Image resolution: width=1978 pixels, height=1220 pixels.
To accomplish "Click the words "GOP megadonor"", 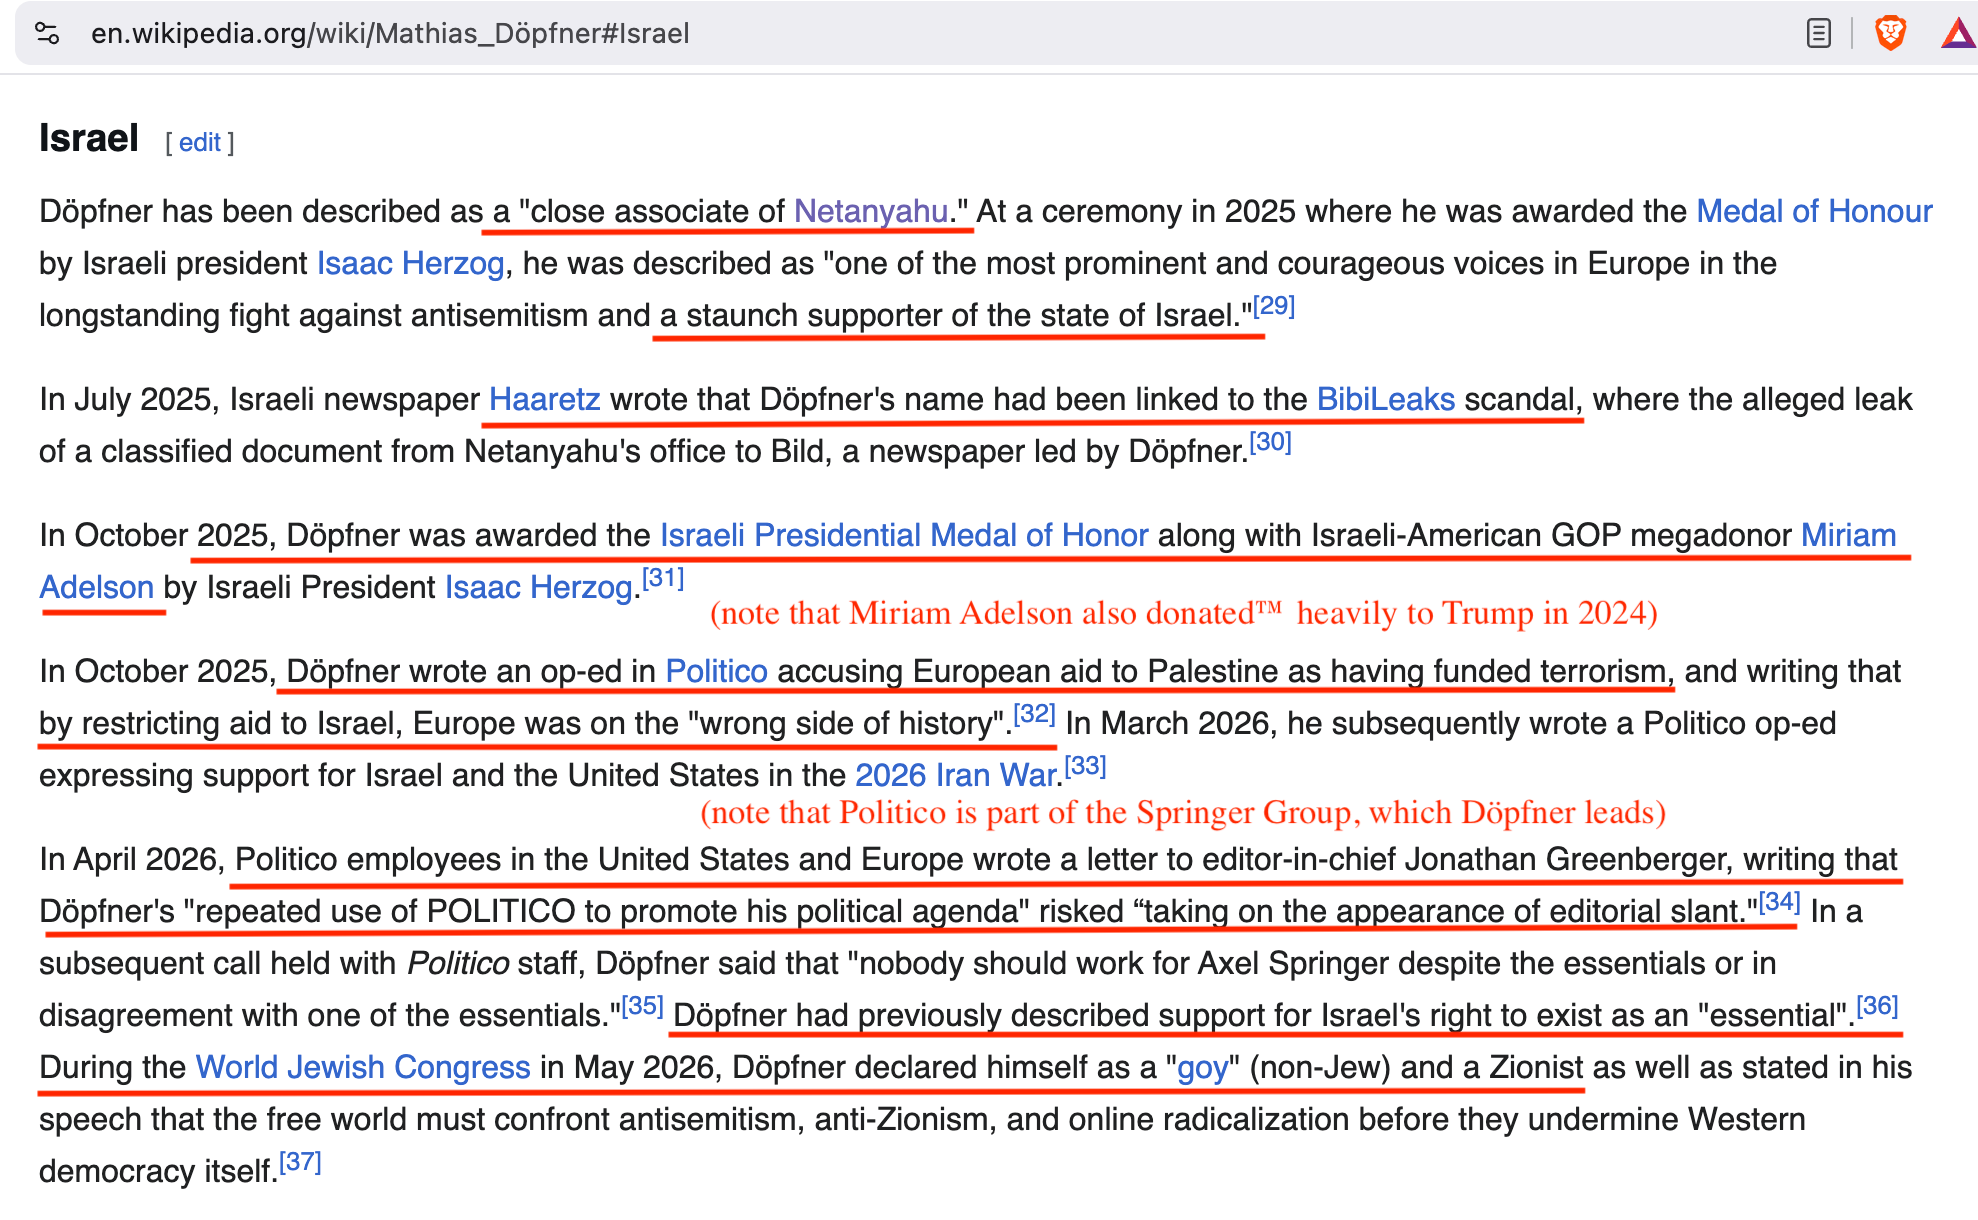I will (1671, 535).
